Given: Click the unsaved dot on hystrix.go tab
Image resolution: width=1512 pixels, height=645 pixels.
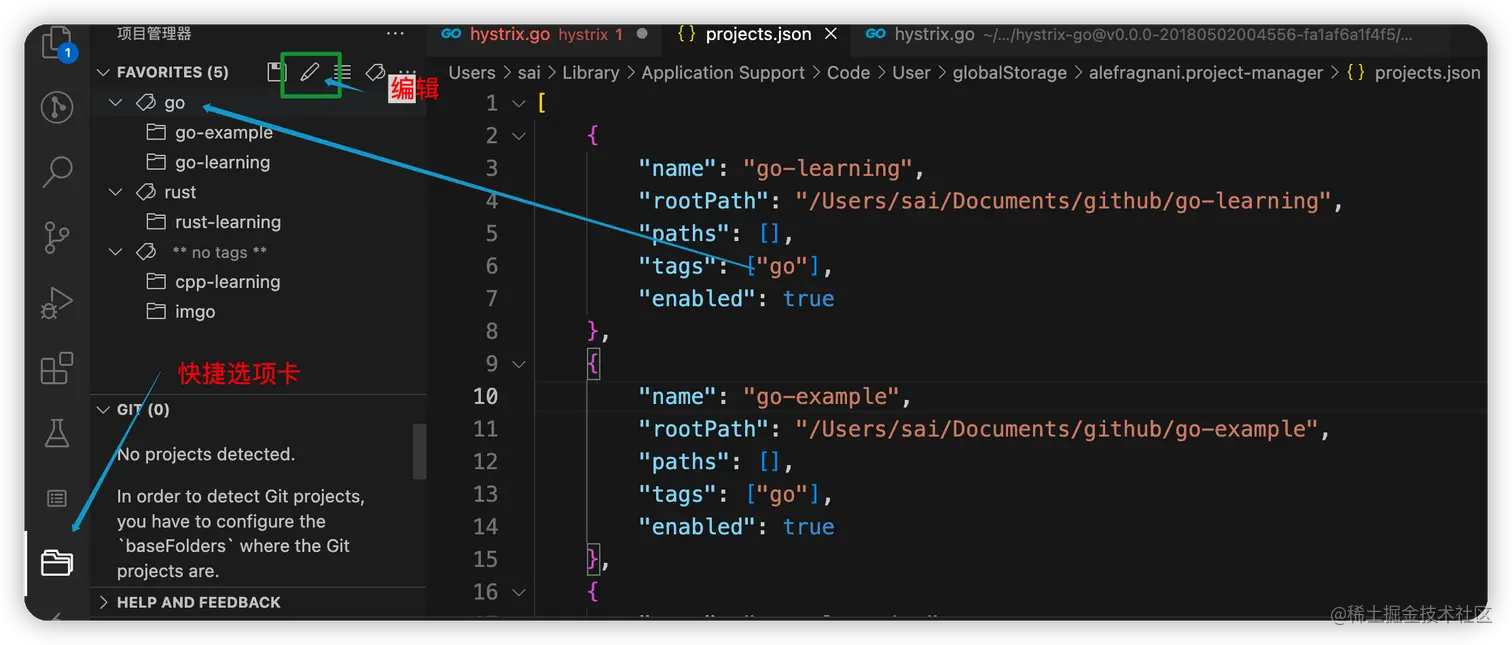Looking at the screenshot, I should 642,34.
